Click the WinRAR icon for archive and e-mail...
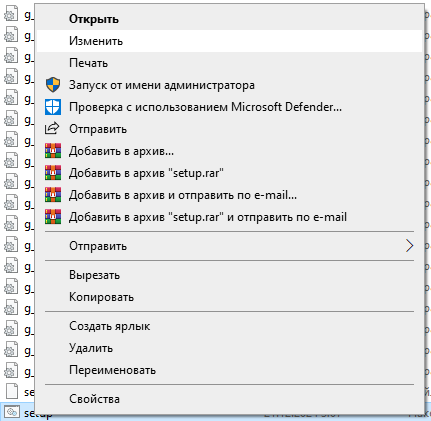 pos(53,195)
